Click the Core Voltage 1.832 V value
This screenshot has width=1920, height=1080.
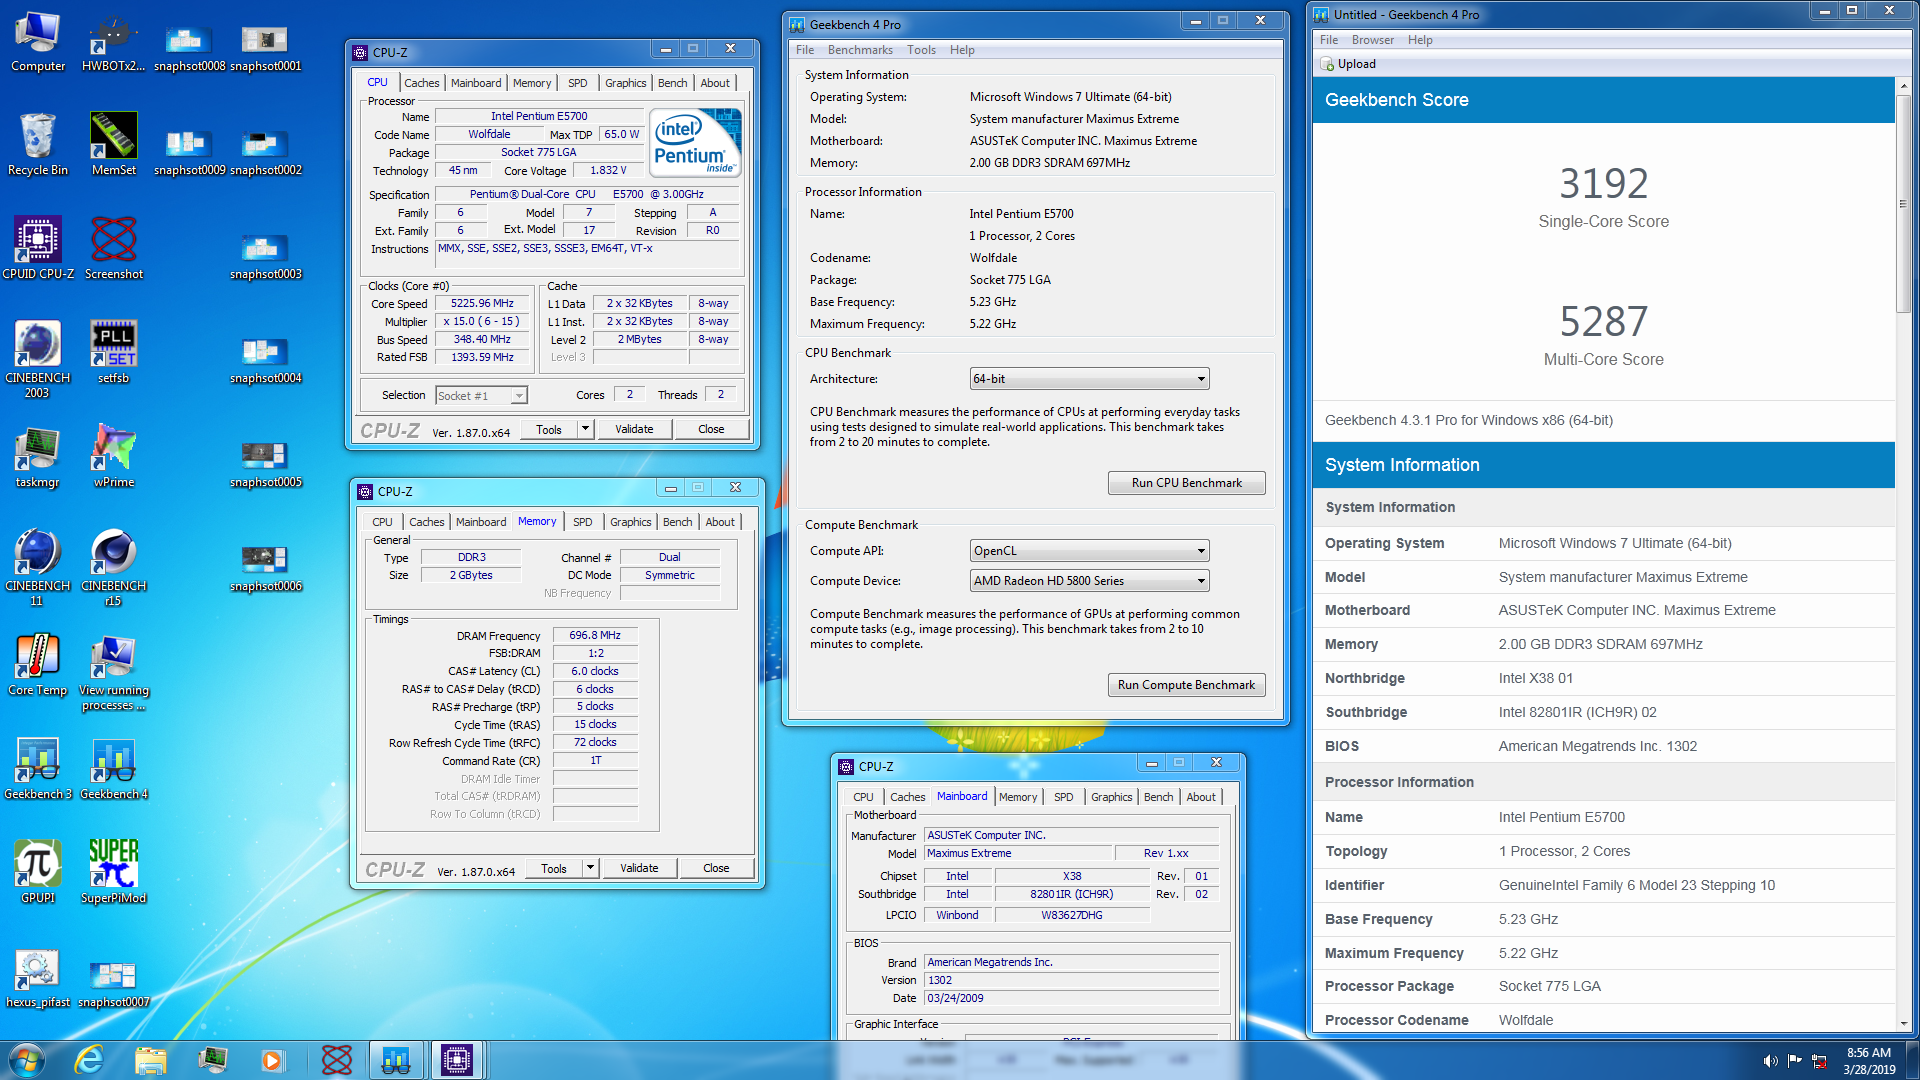[x=607, y=171]
